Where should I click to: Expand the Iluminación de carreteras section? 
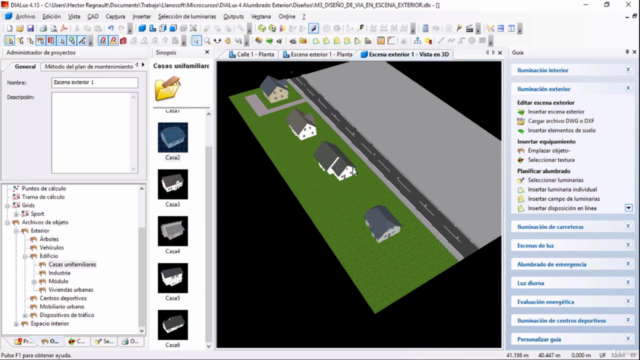628,227
